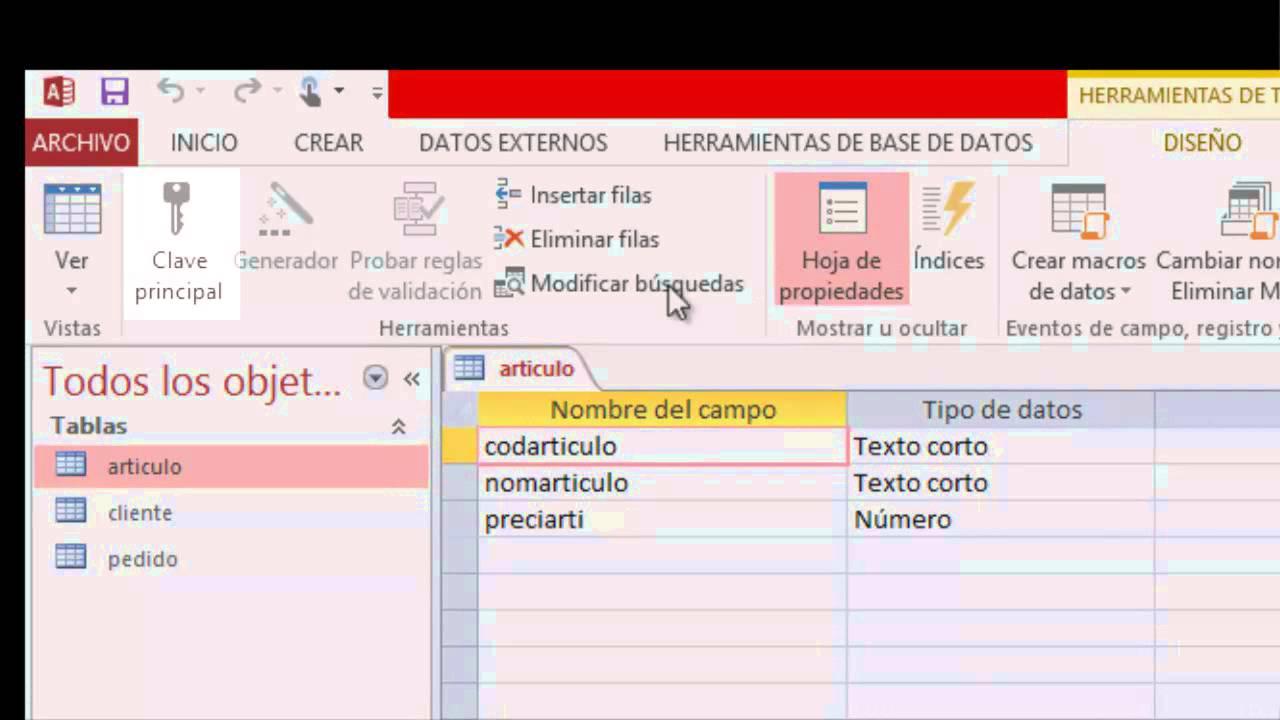
Task: Click the Todos los objet... pane title
Action: (192, 381)
